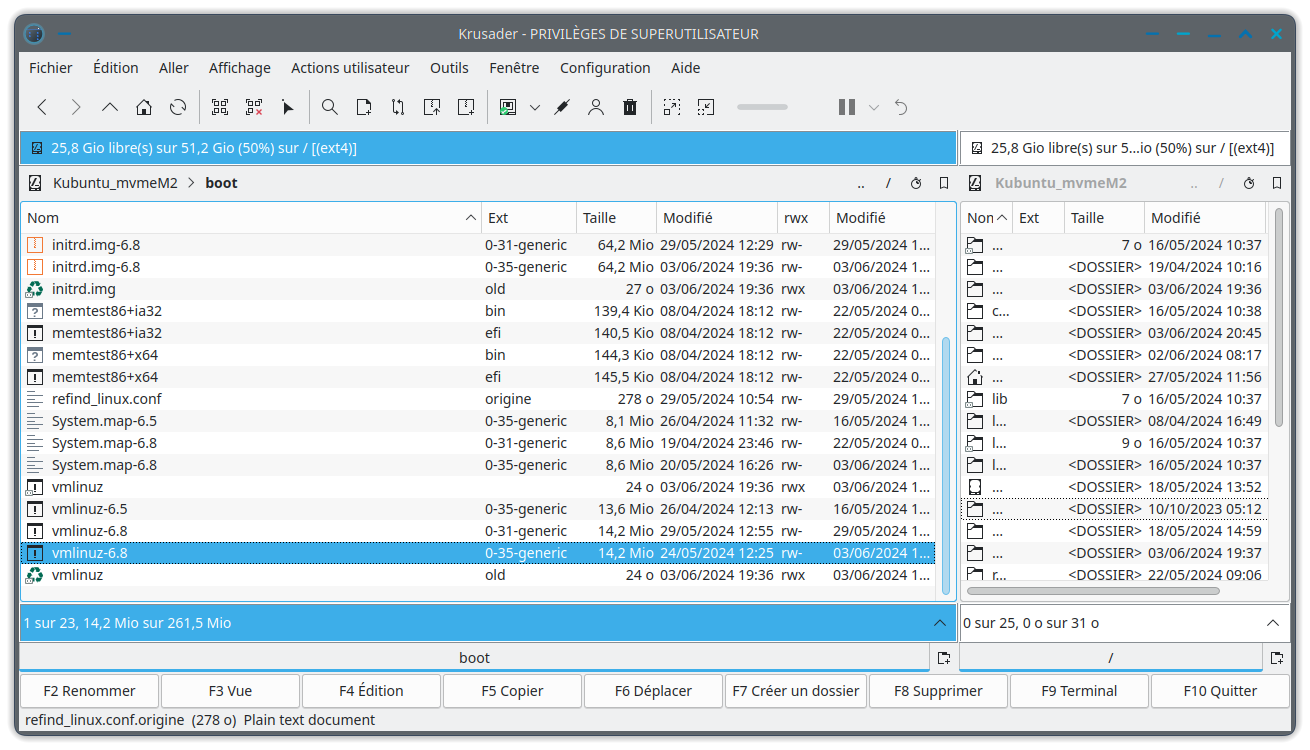Toggle the pin window button in title bar
Screen dimensions: 1310x750
point(64,34)
